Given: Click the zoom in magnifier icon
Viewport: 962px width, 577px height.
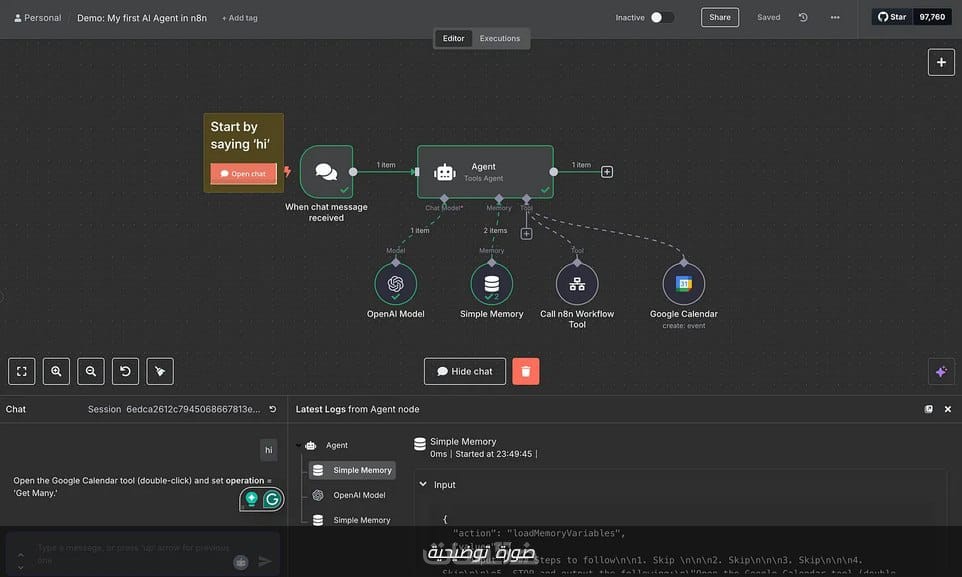Looking at the screenshot, I should tap(56, 371).
